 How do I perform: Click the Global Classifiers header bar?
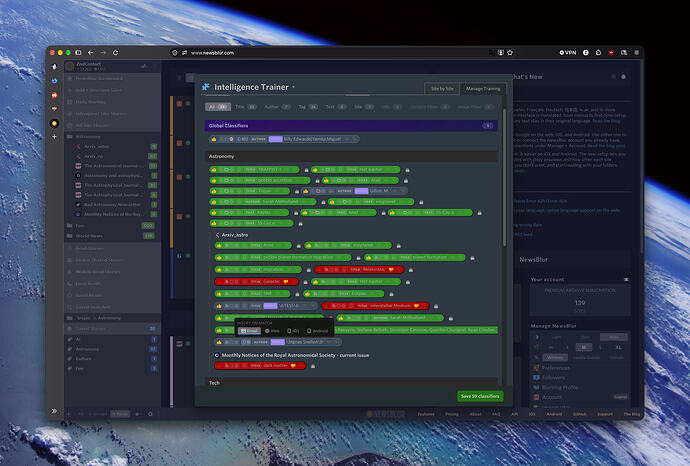point(351,126)
